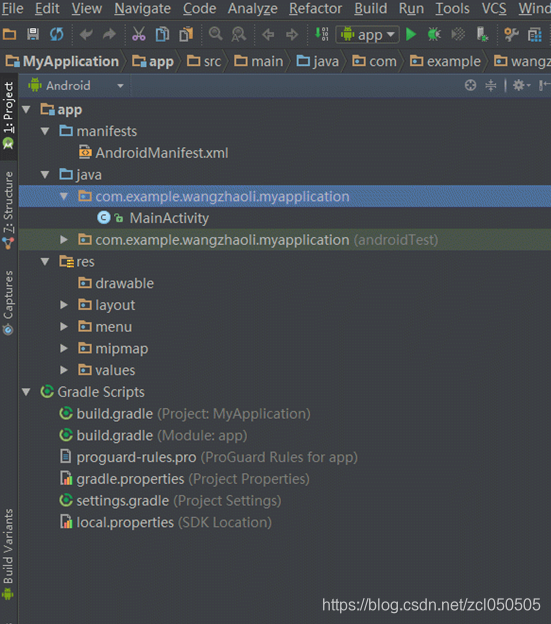Select proguard-rules.pro file
The width and height of the screenshot is (551, 624).
pos(208,457)
